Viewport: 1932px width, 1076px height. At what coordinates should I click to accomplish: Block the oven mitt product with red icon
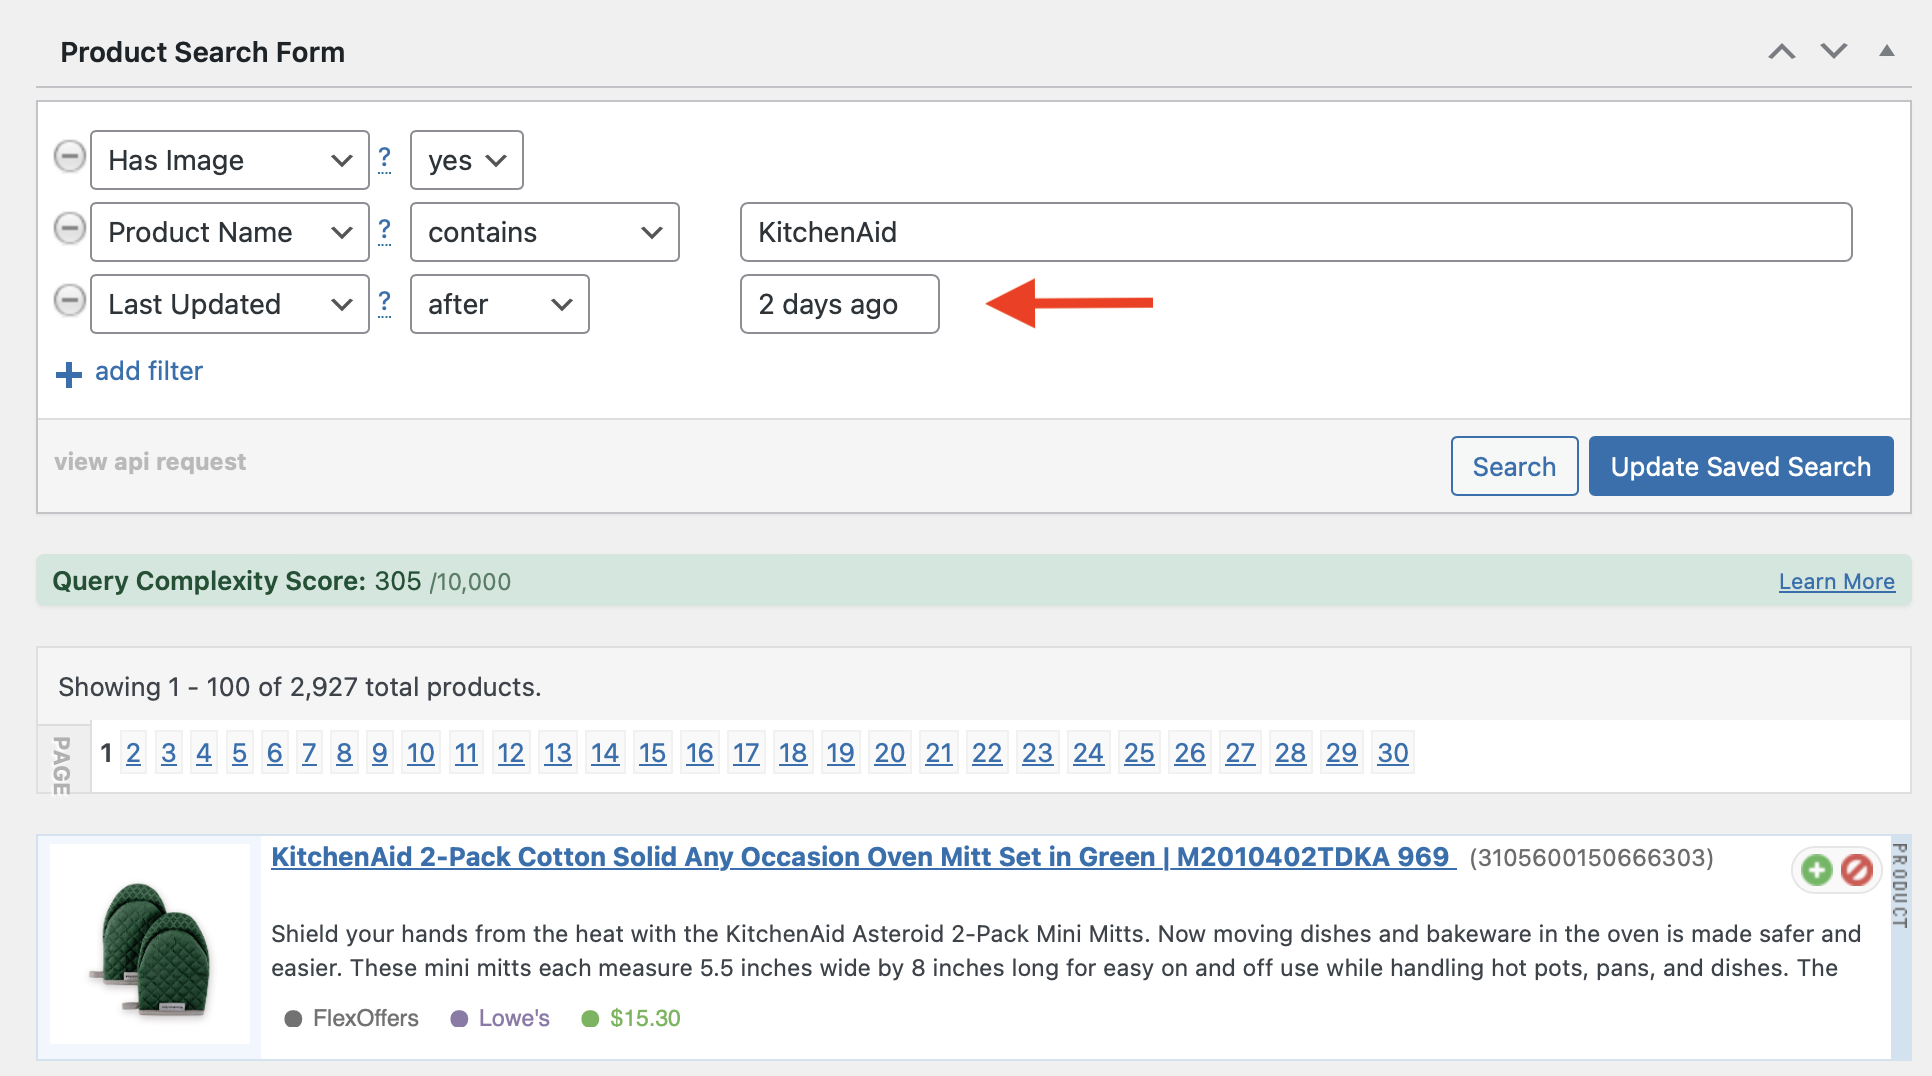pyautogui.click(x=1857, y=870)
